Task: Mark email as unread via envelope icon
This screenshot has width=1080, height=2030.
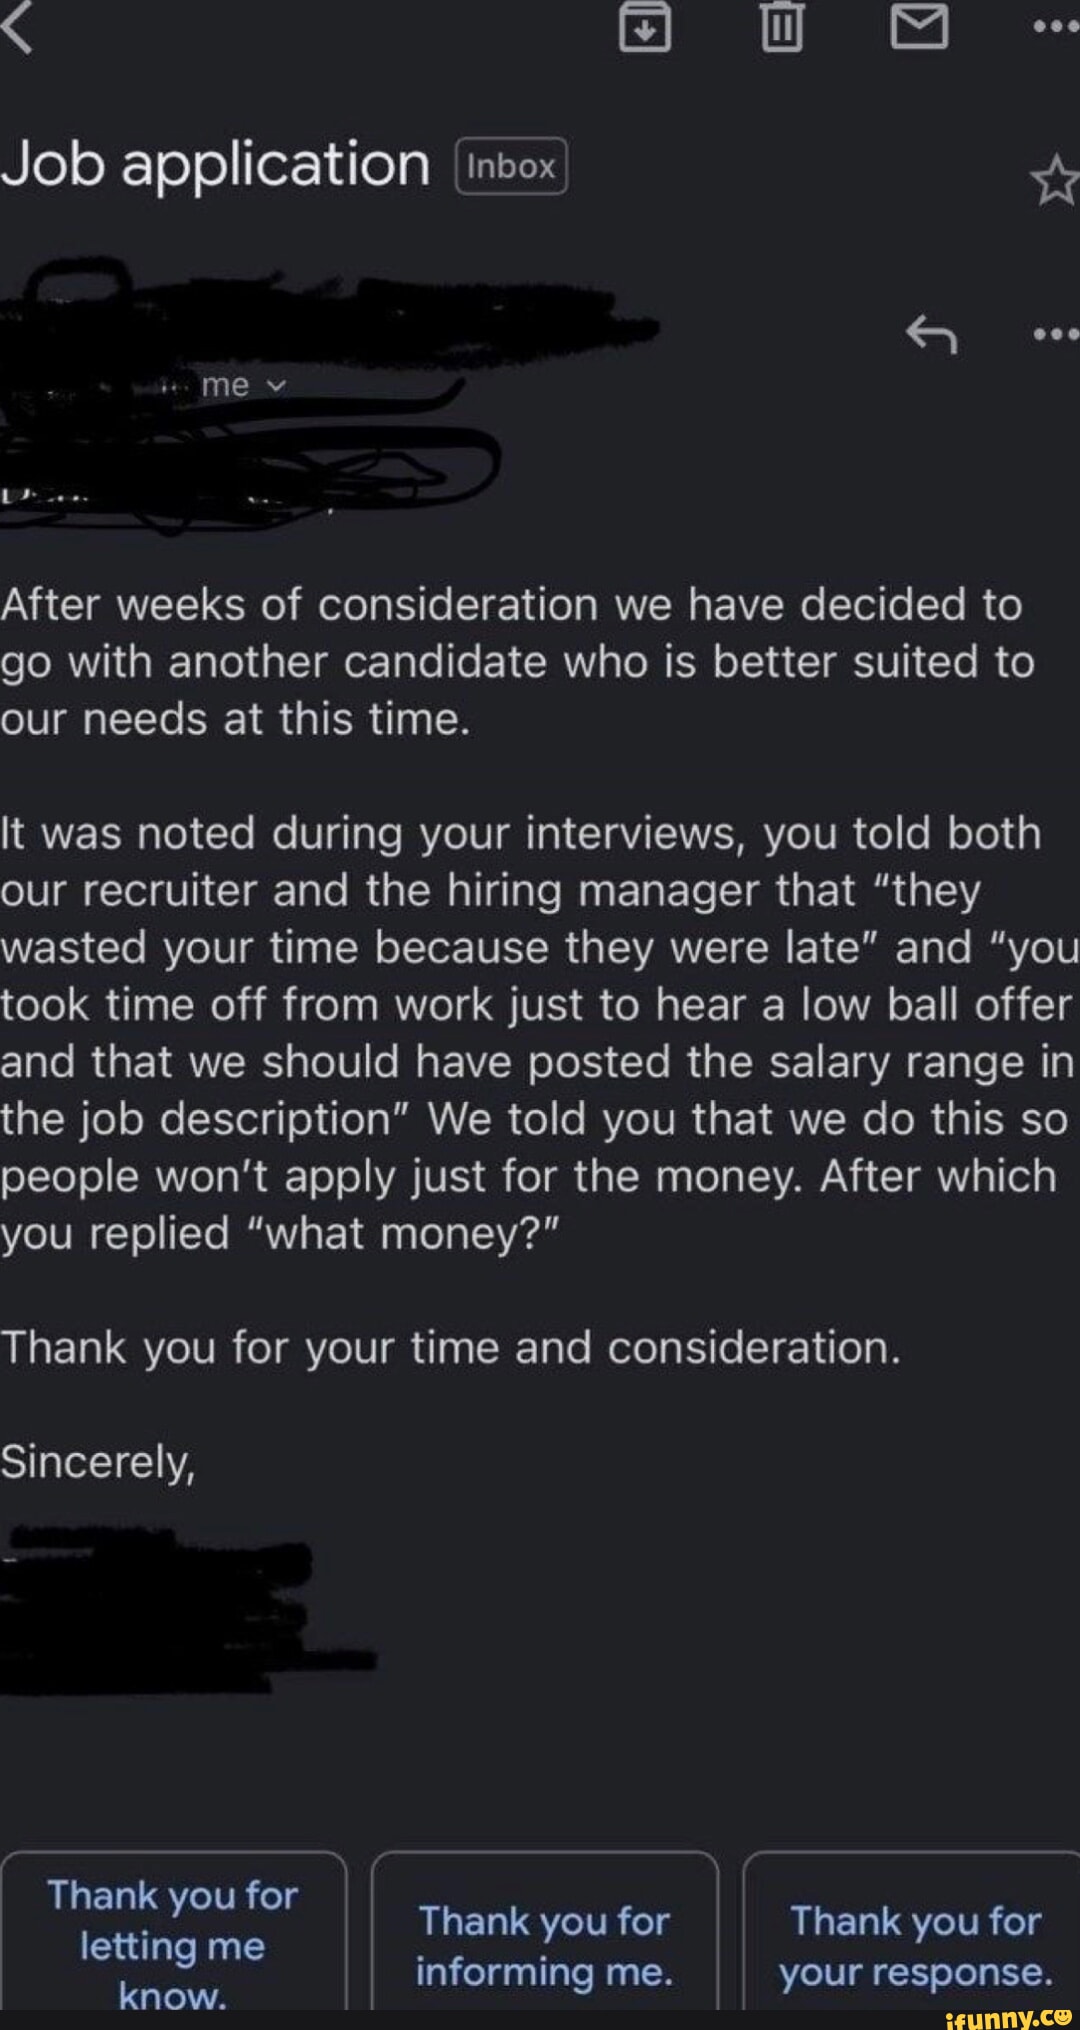Action: (919, 27)
